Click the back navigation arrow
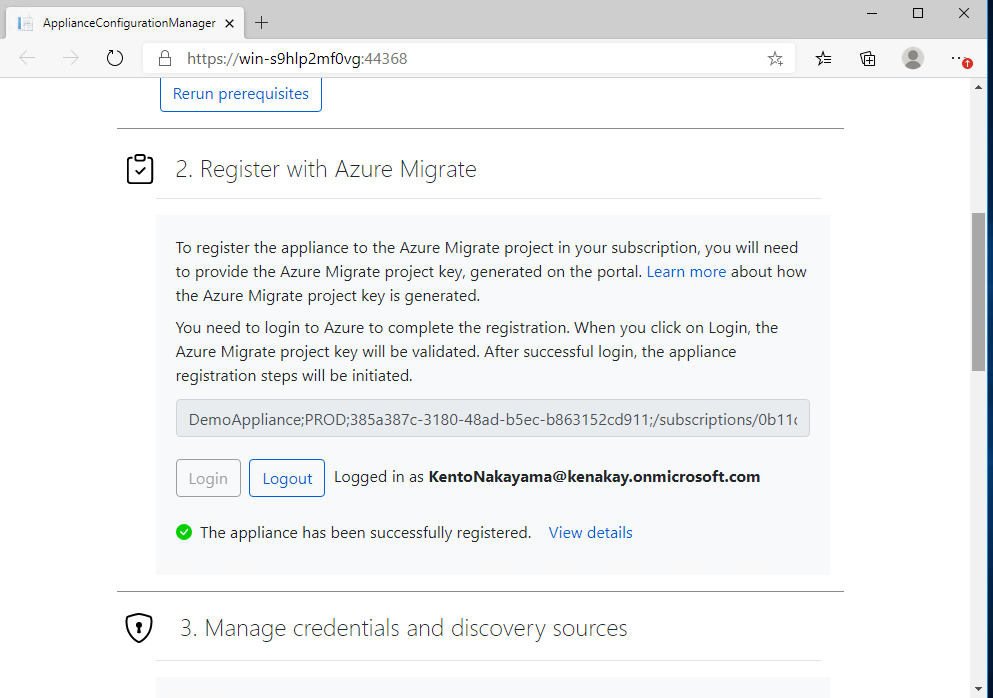This screenshot has width=993, height=698. click(x=27, y=58)
